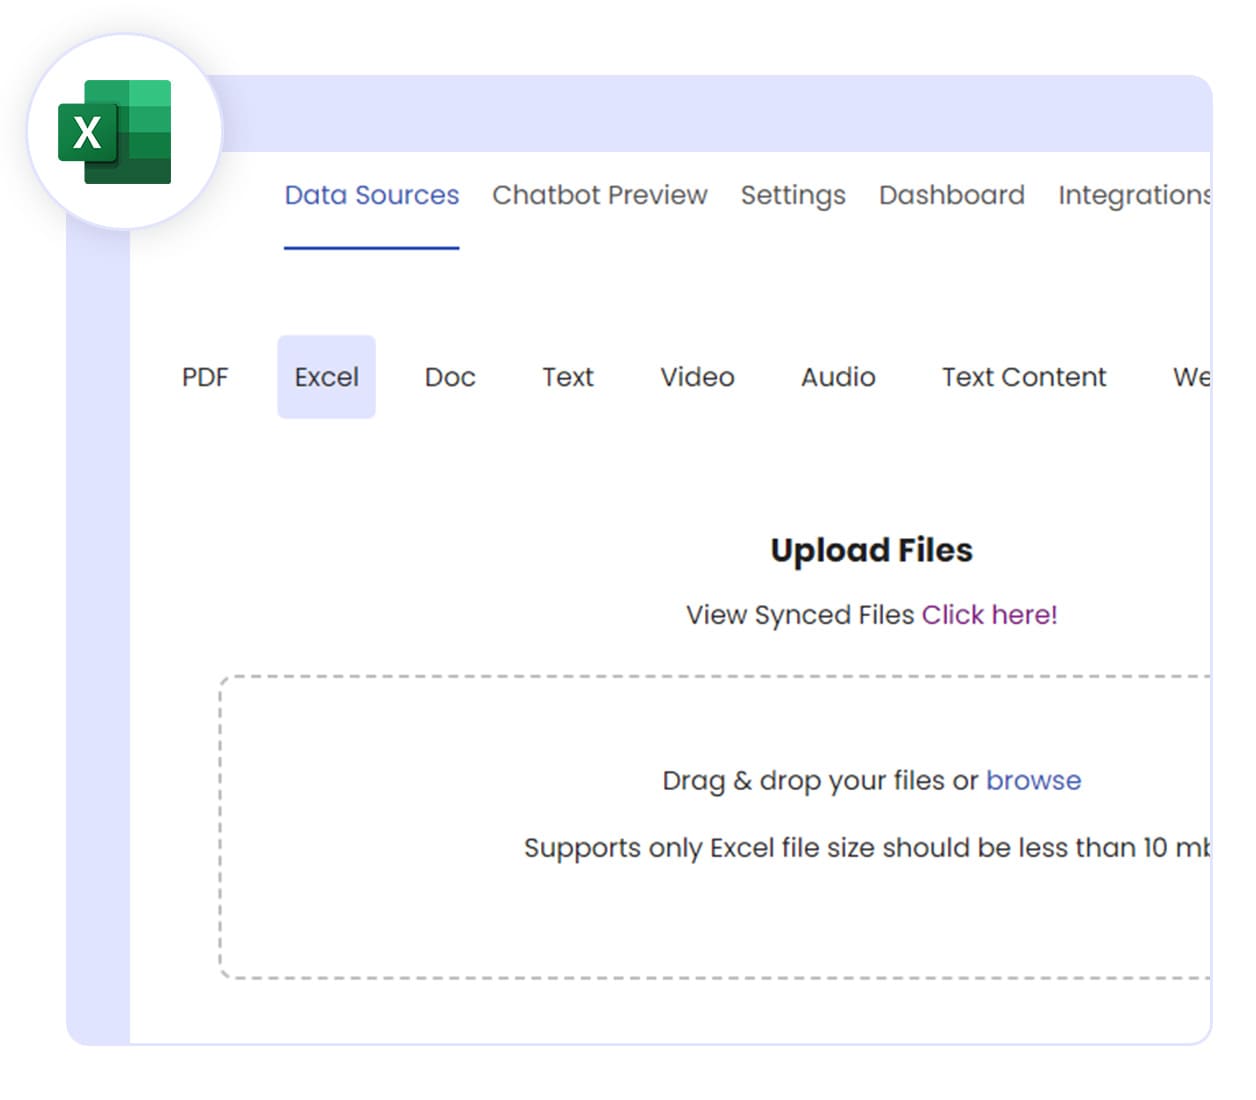The height and width of the screenshot is (1100, 1256).
Task: Choose the Text source type
Action: pyautogui.click(x=568, y=377)
